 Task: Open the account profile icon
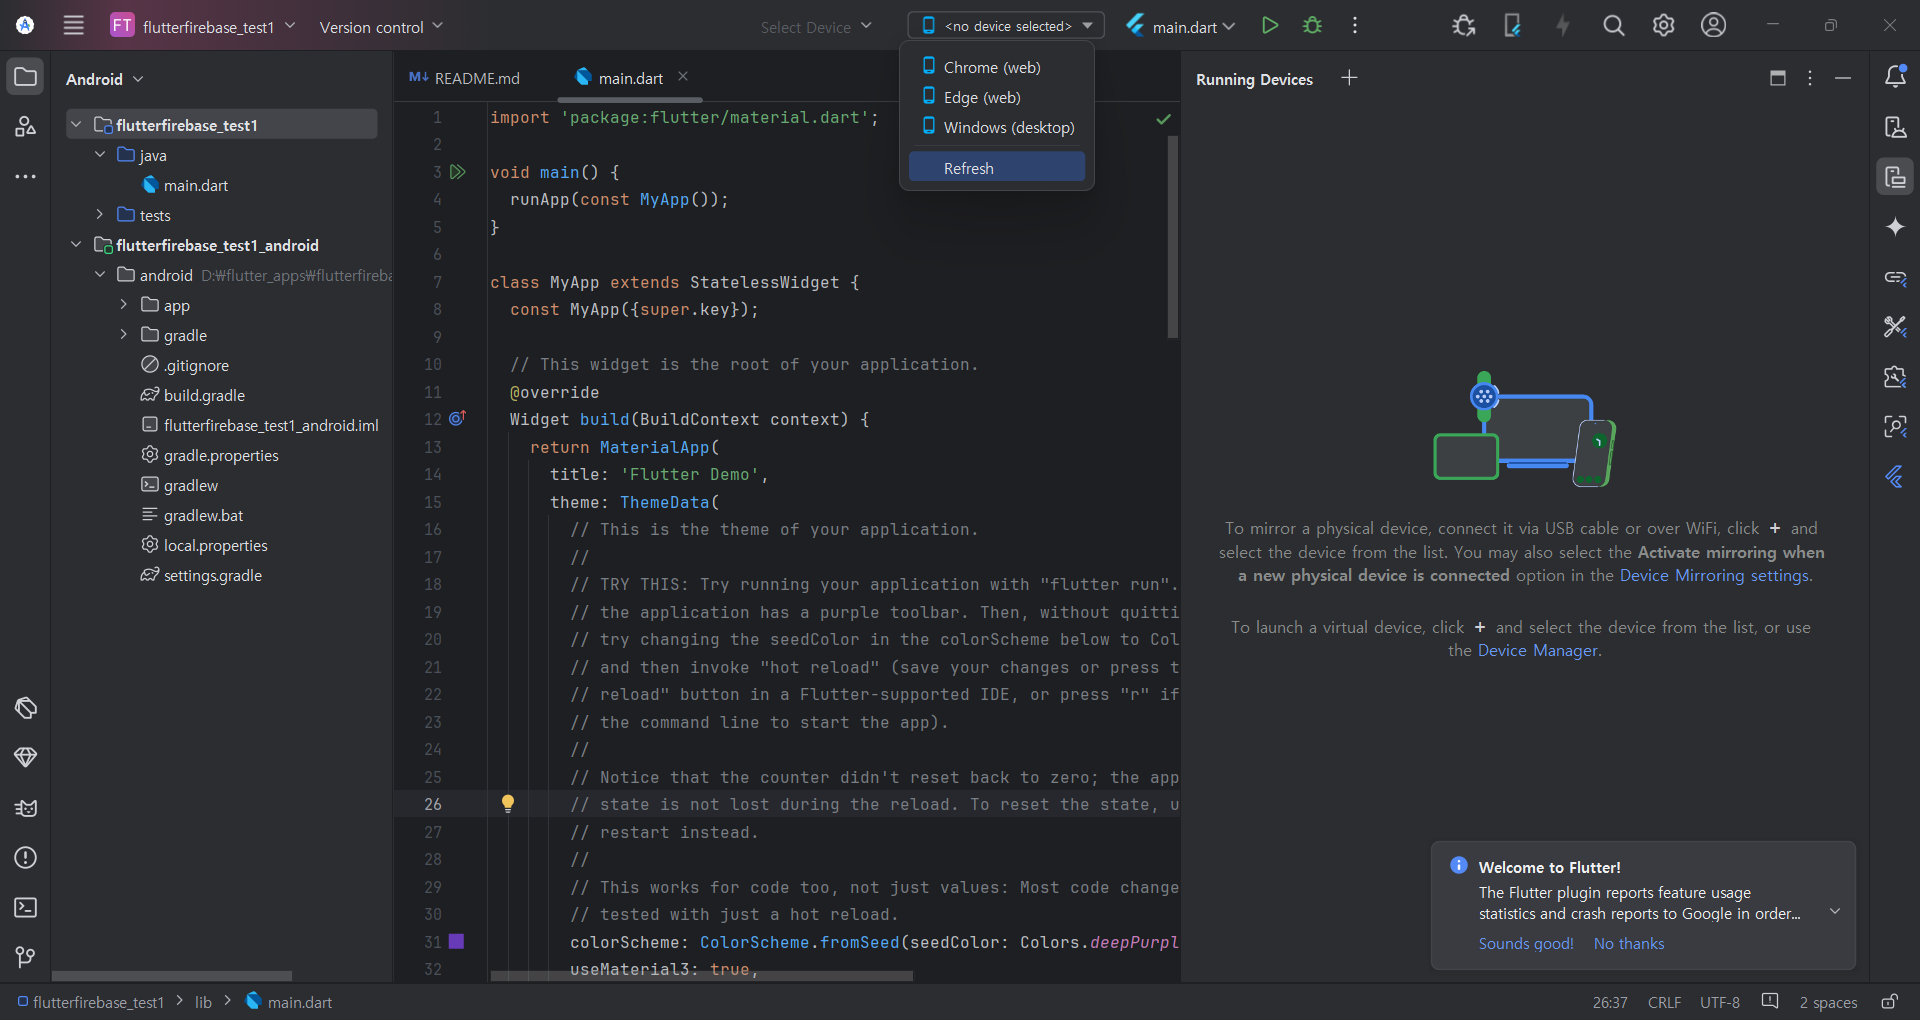pos(1714,26)
